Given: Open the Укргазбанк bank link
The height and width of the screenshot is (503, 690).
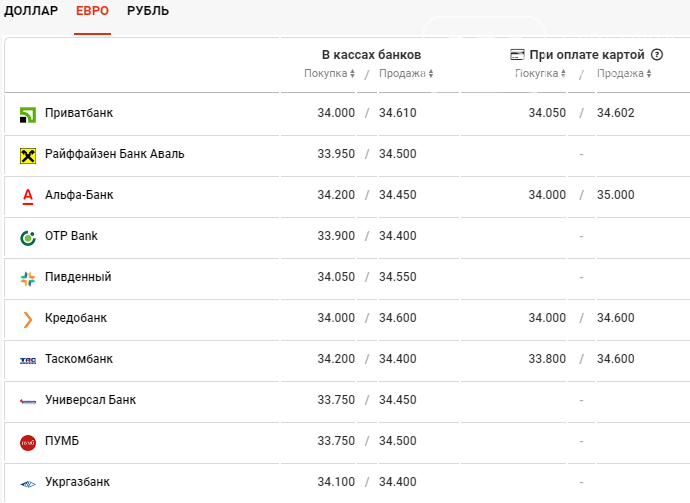Looking at the screenshot, I should pyautogui.click(x=77, y=482).
